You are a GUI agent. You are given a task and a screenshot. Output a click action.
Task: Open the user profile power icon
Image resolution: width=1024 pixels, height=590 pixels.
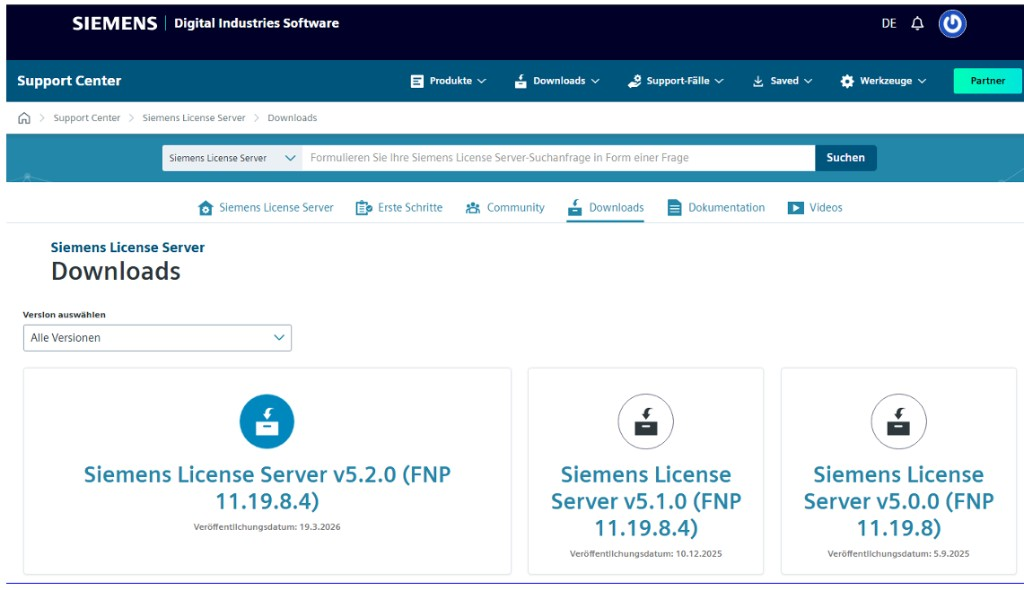pyautogui.click(x=952, y=24)
